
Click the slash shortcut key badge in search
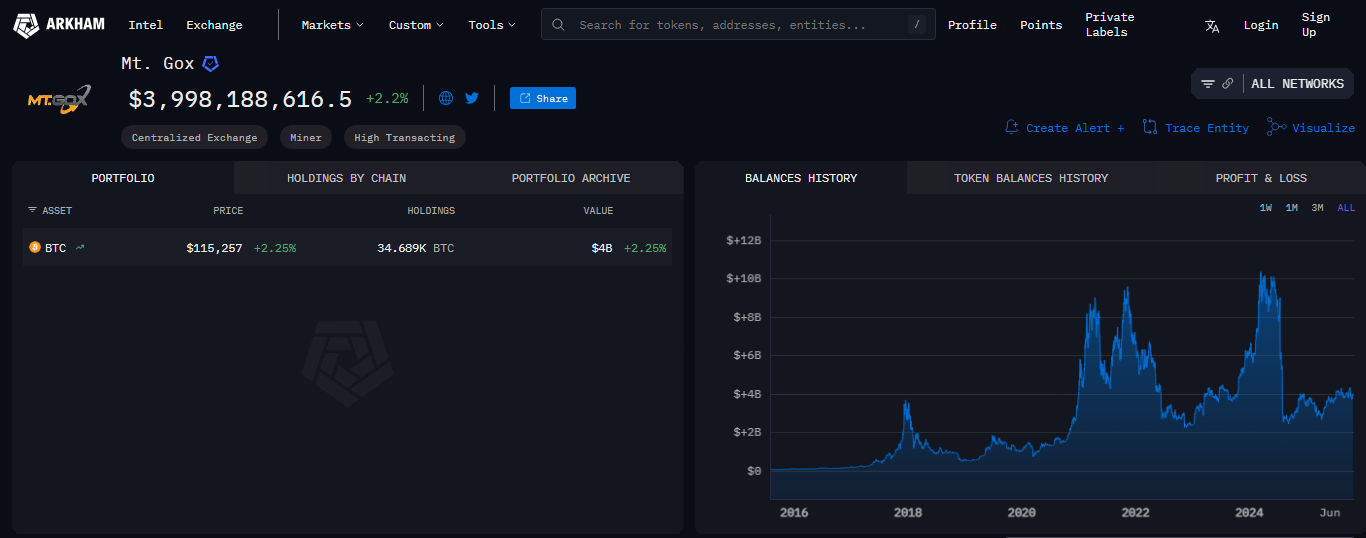917,25
